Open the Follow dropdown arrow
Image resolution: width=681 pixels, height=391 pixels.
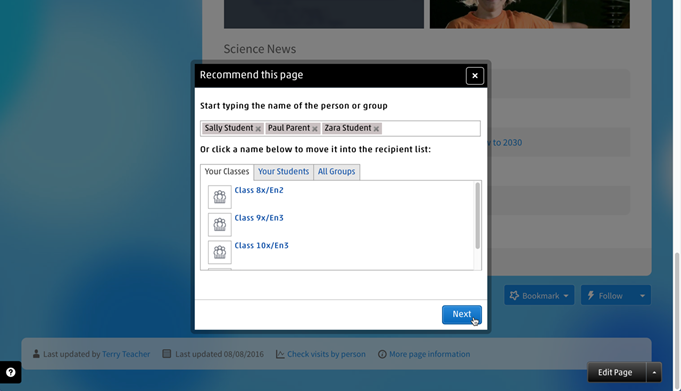point(642,295)
